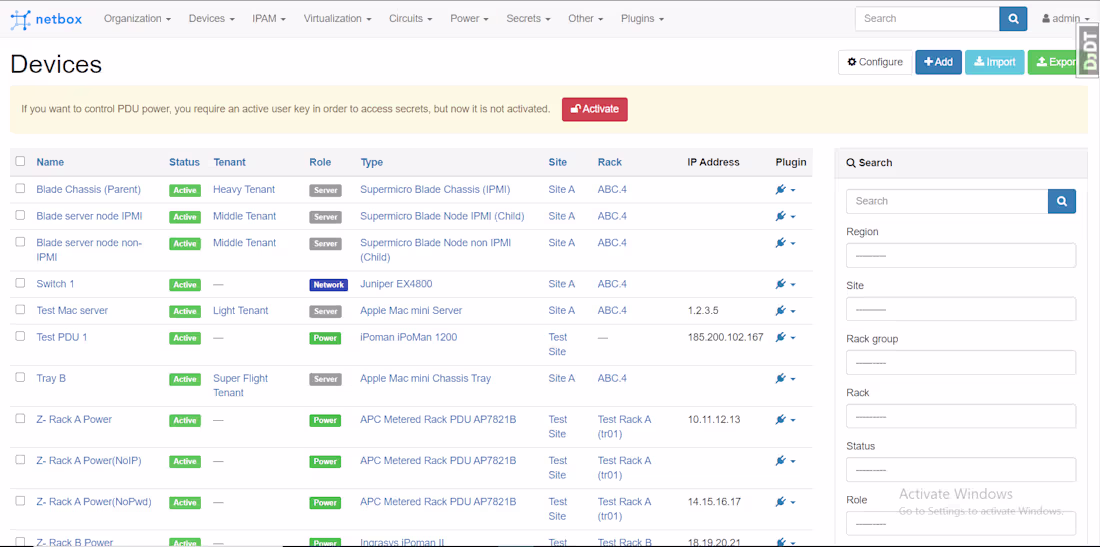This screenshot has width=1100, height=547.
Task: Open plug icon for Z- Rack A Power(NoPwd)
Action: (x=785, y=503)
